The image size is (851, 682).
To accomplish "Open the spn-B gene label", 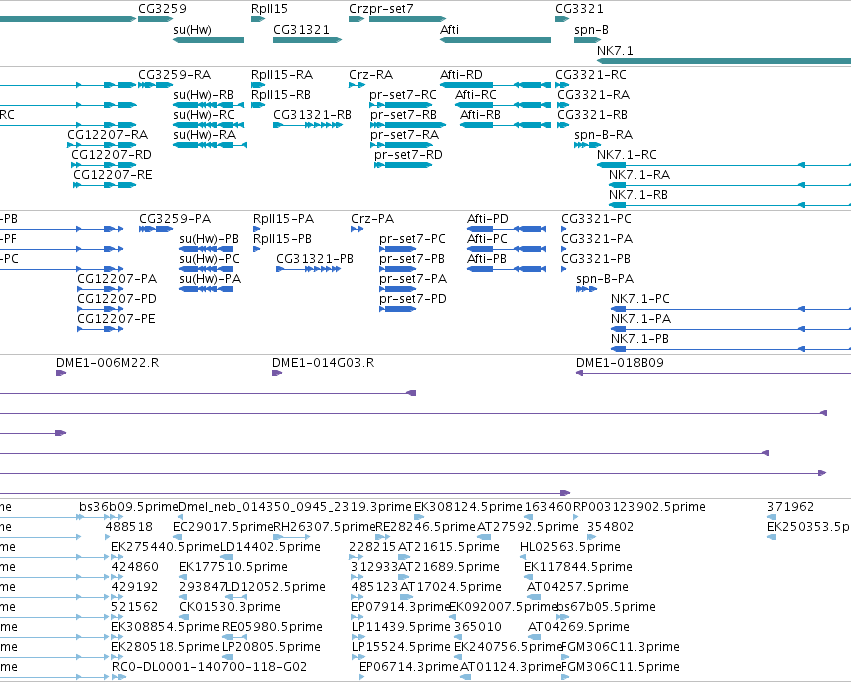I will click(x=591, y=30).
